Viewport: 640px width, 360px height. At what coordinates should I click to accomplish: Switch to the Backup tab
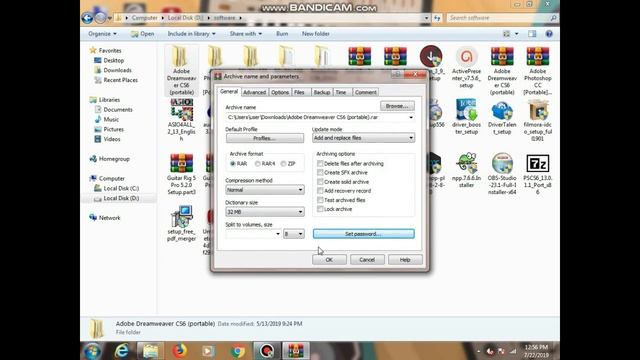point(322,92)
